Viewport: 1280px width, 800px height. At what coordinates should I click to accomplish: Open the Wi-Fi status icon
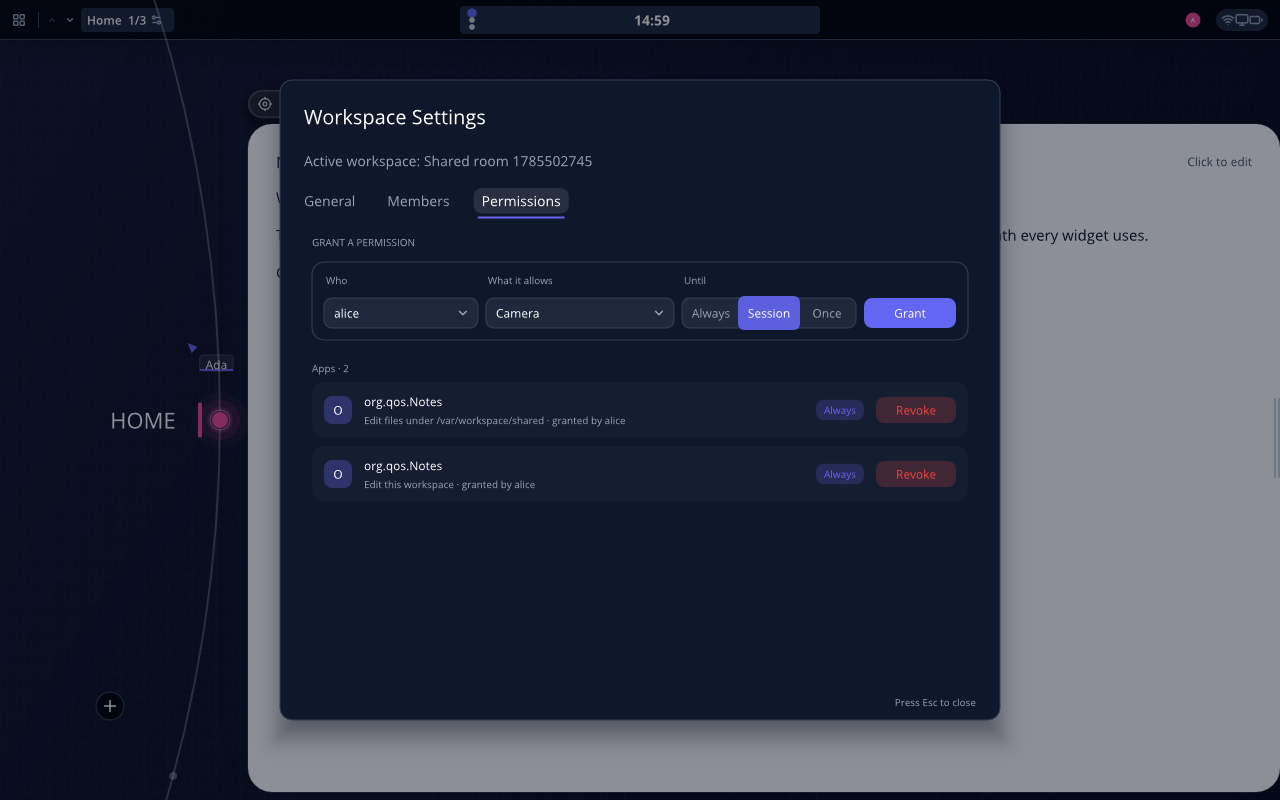point(1227,20)
